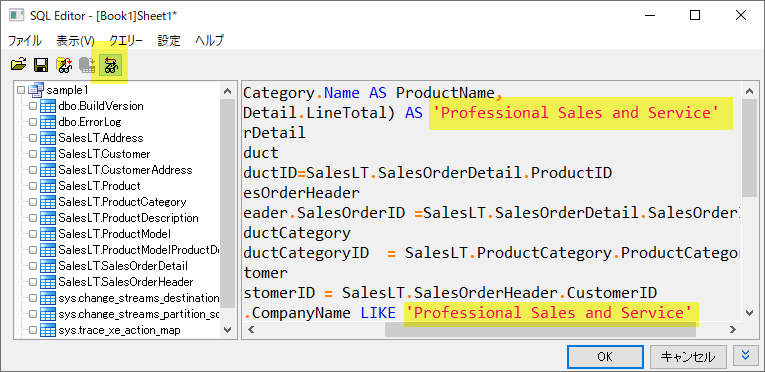Click the キャンセル button
This screenshot has height=372, width=765.
688,356
